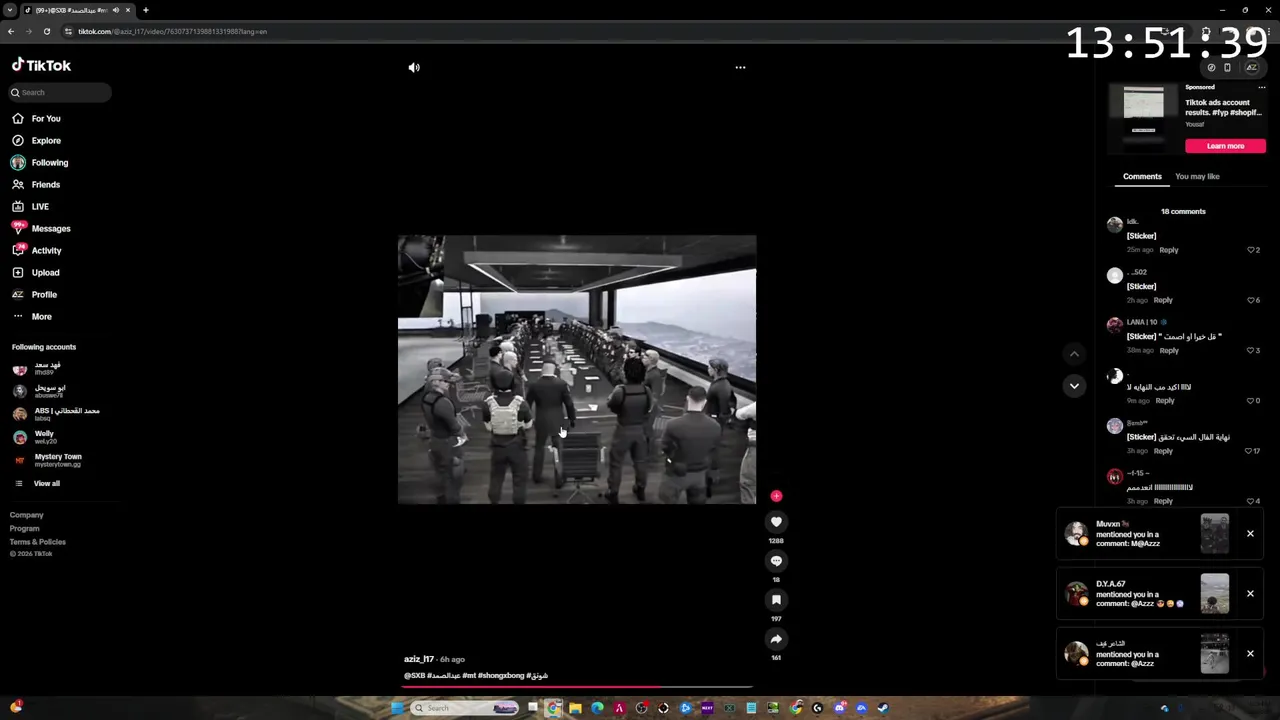Image resolution: width=1280 pixels, height=720 pixels.
Task: Follow the author with the red plus badge
Action: pyautogui.click(x=776, y=495)
